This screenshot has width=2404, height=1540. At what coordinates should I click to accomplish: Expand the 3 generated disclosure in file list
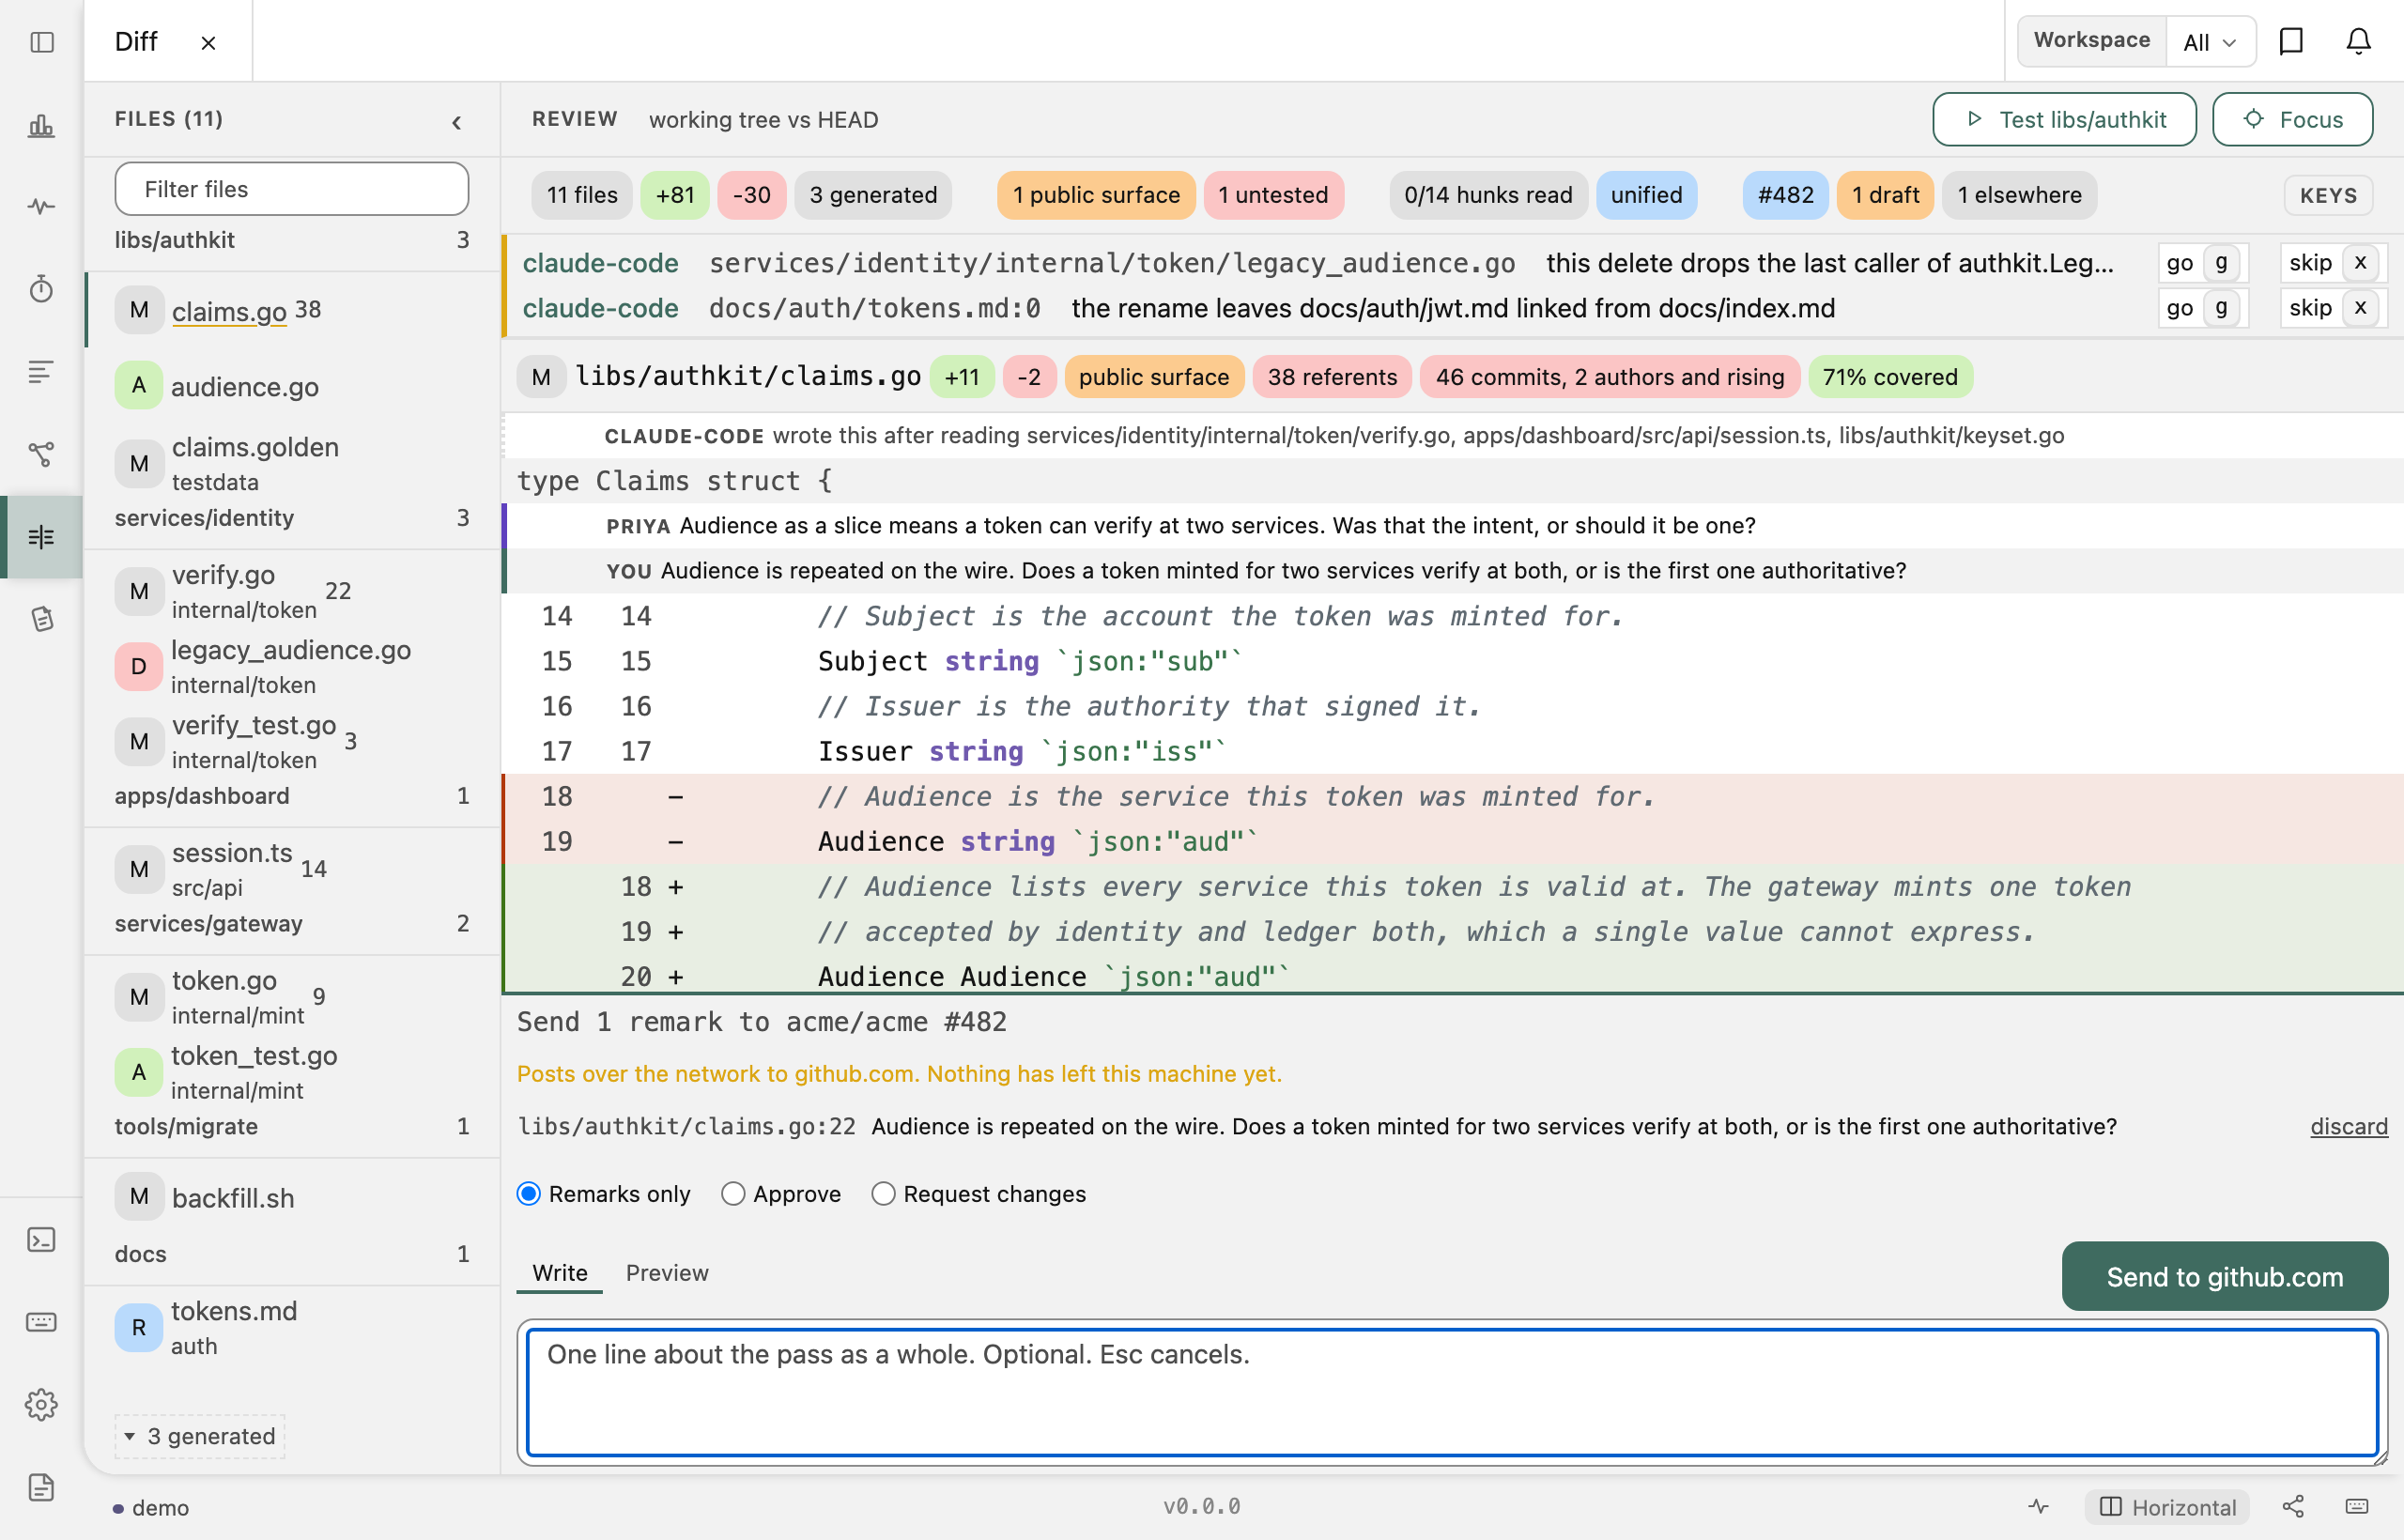pyautogui.click(x=200, y=1436)
